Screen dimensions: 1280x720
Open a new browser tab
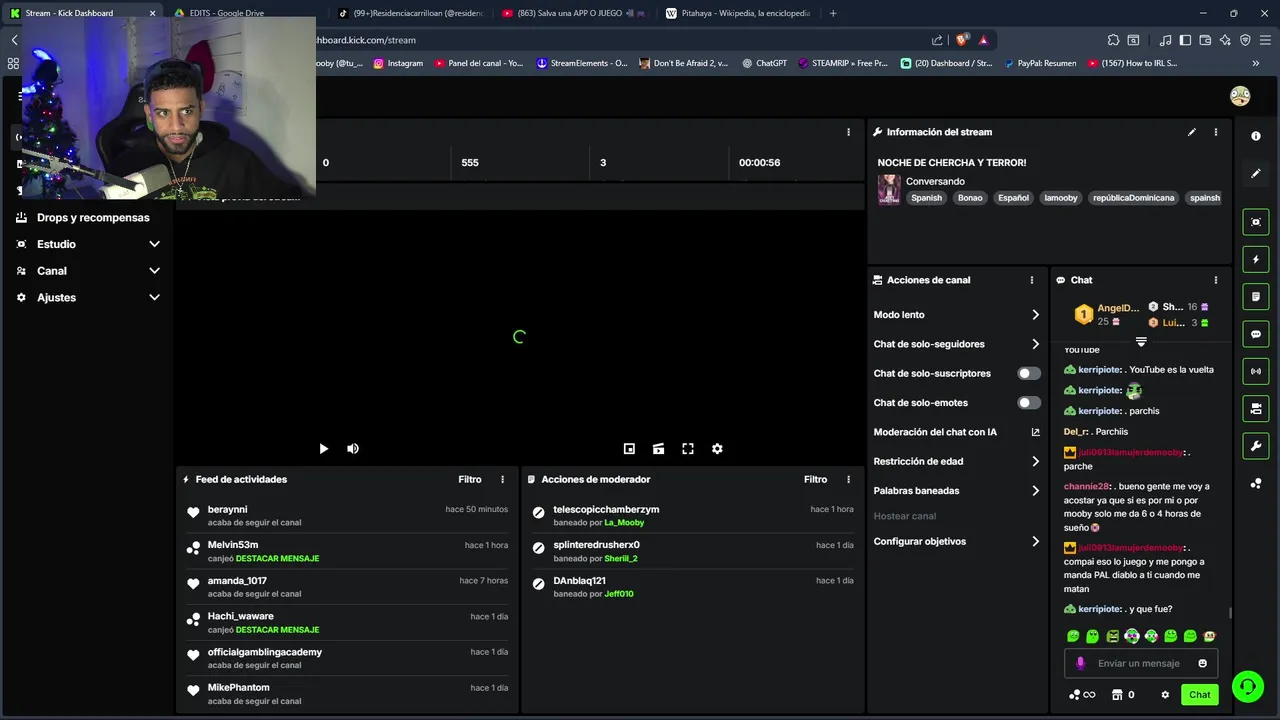[x=833, y=13]
